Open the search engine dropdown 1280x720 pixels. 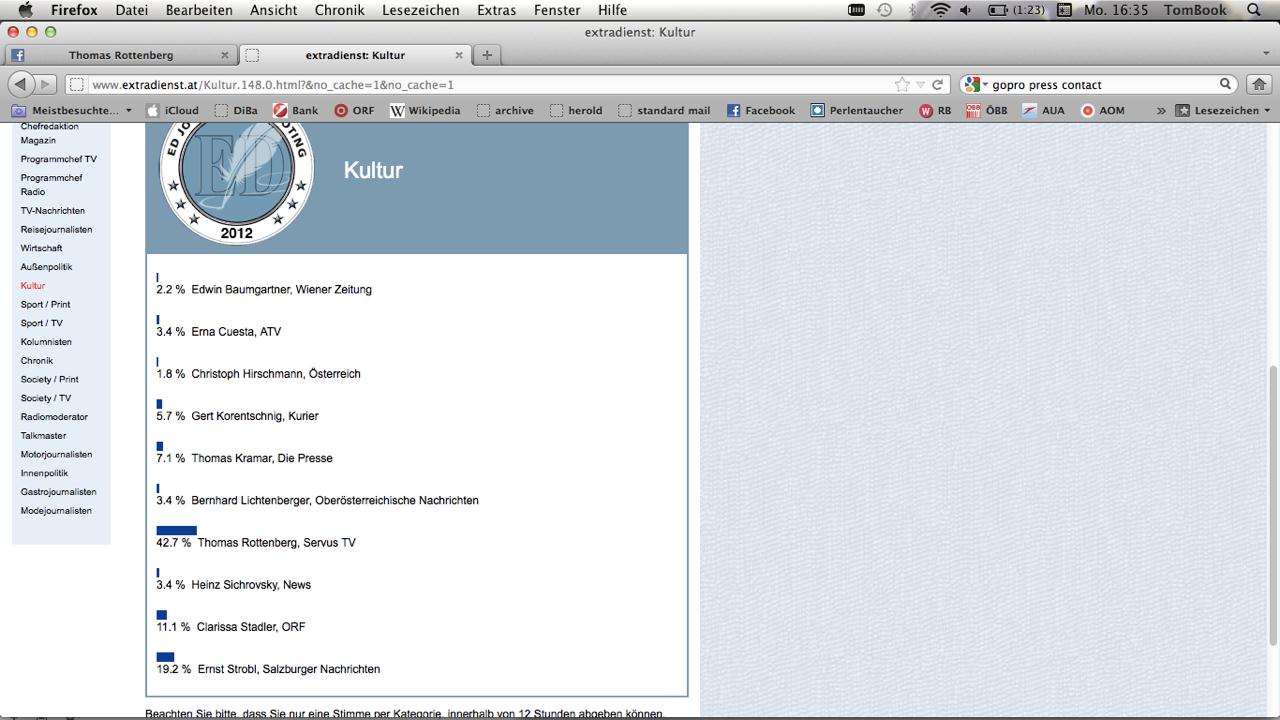(976, 85)
